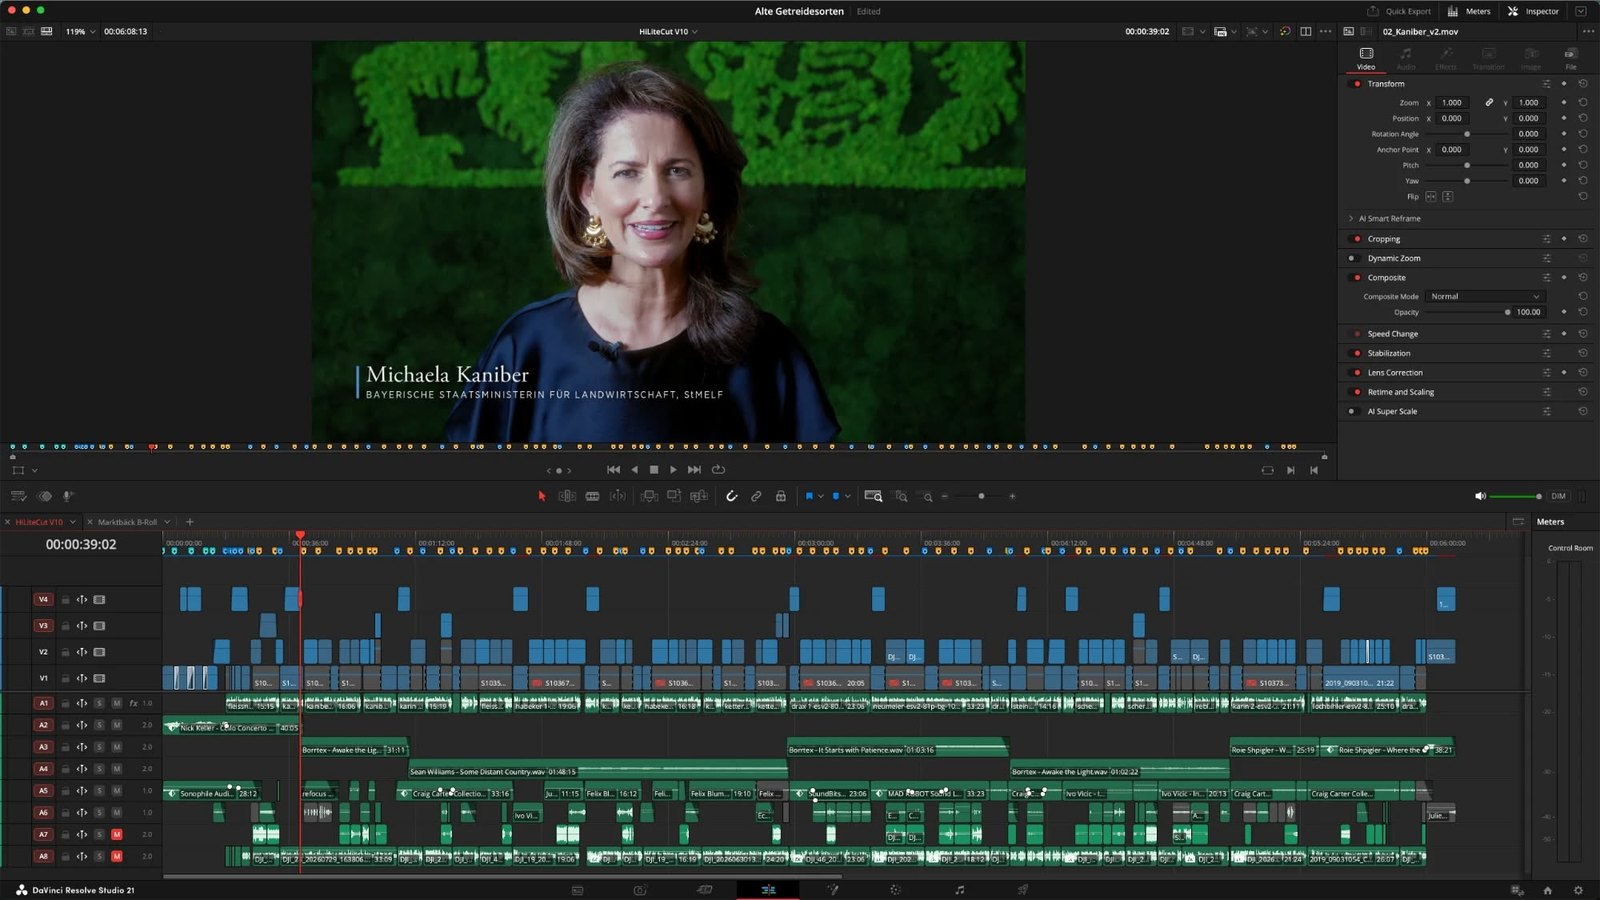The width and height of the screenshot is (1600, 900).
Task: Click the Quick Export button
Action: coord(1399,11)
